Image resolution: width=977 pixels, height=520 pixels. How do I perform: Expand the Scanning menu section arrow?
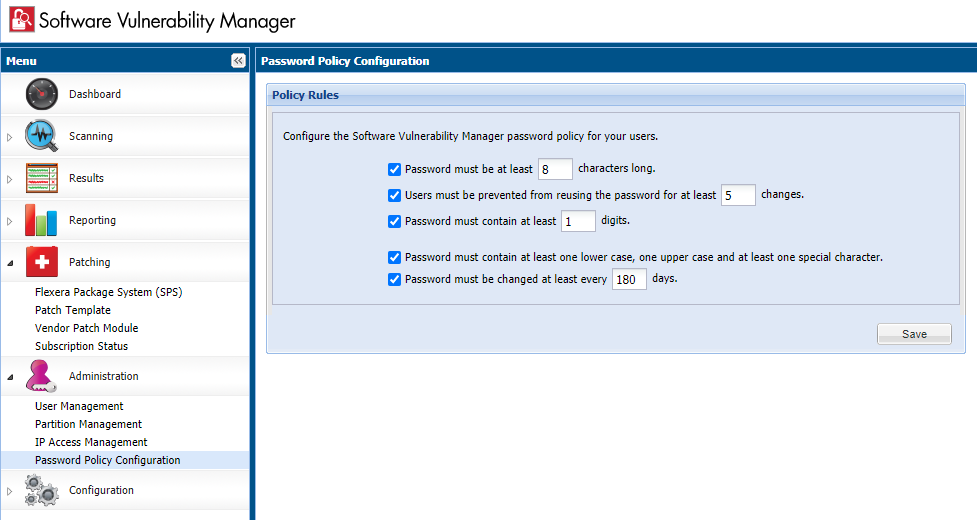click(10, 137)
